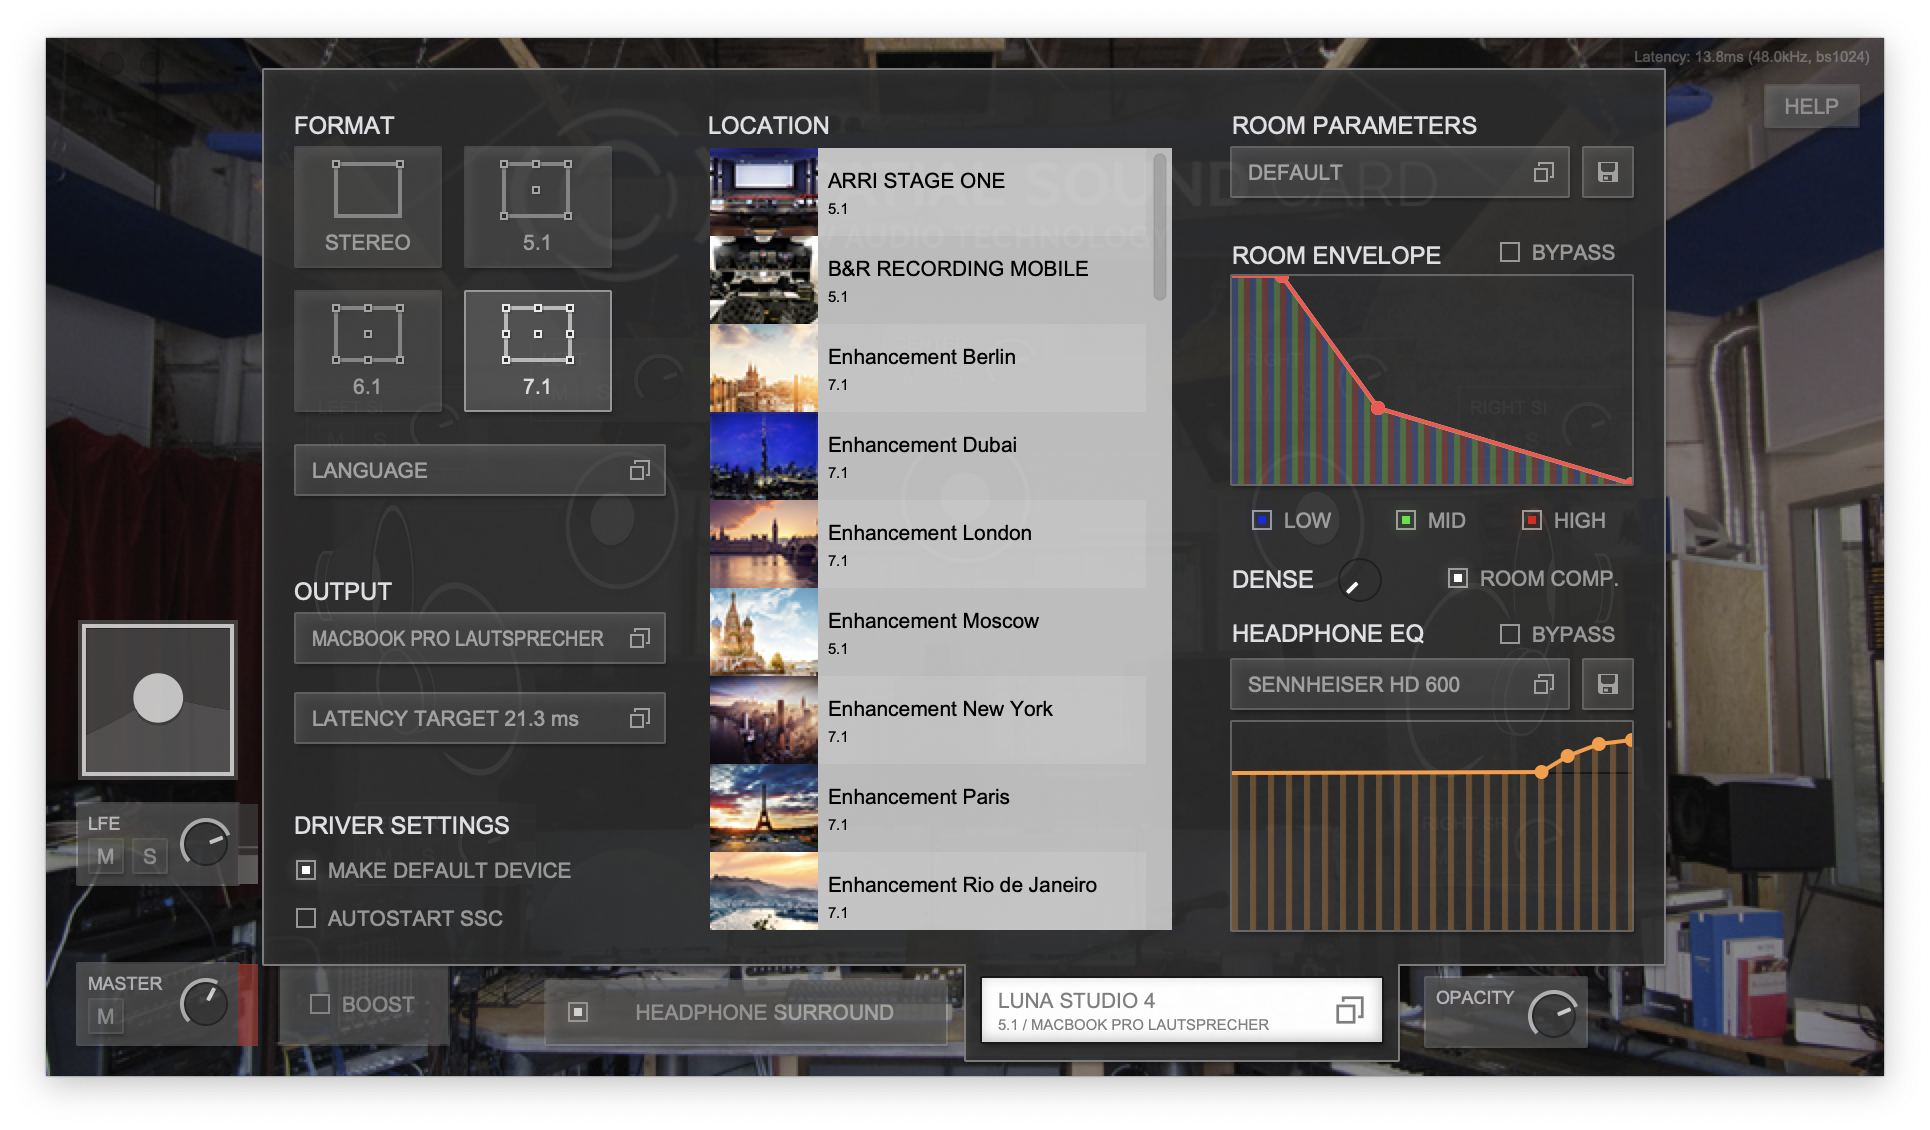Viewport: 1930px width, 1130px height.
Task: Enable Autostart SSC
Action: tap(306, 918)
